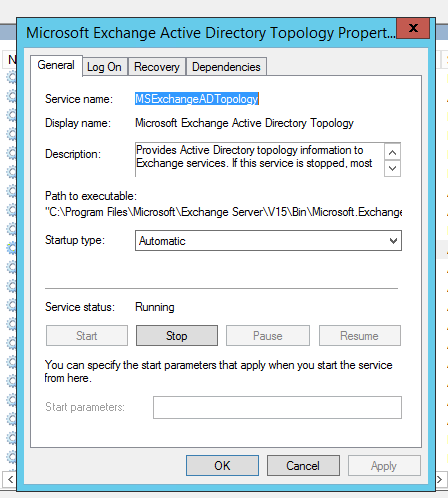Open the Recovery tab
This screenshot has width=448, height=498.
157,67
